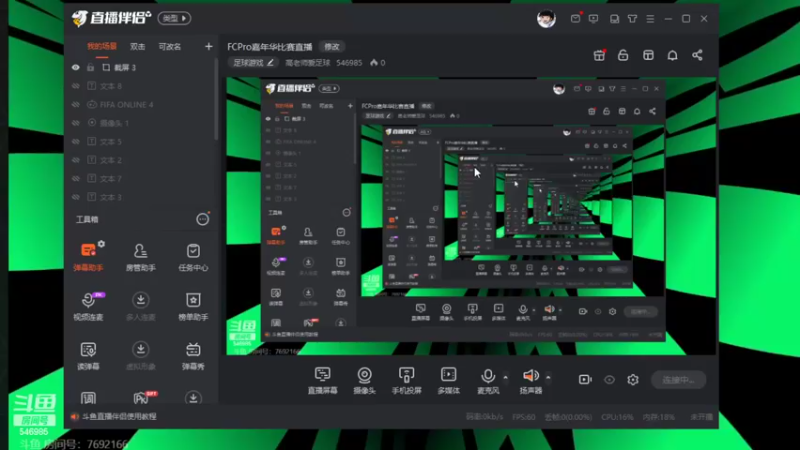Open the feedback chat icon in title bar
800x450 pixels.
(x=593, y=19)
